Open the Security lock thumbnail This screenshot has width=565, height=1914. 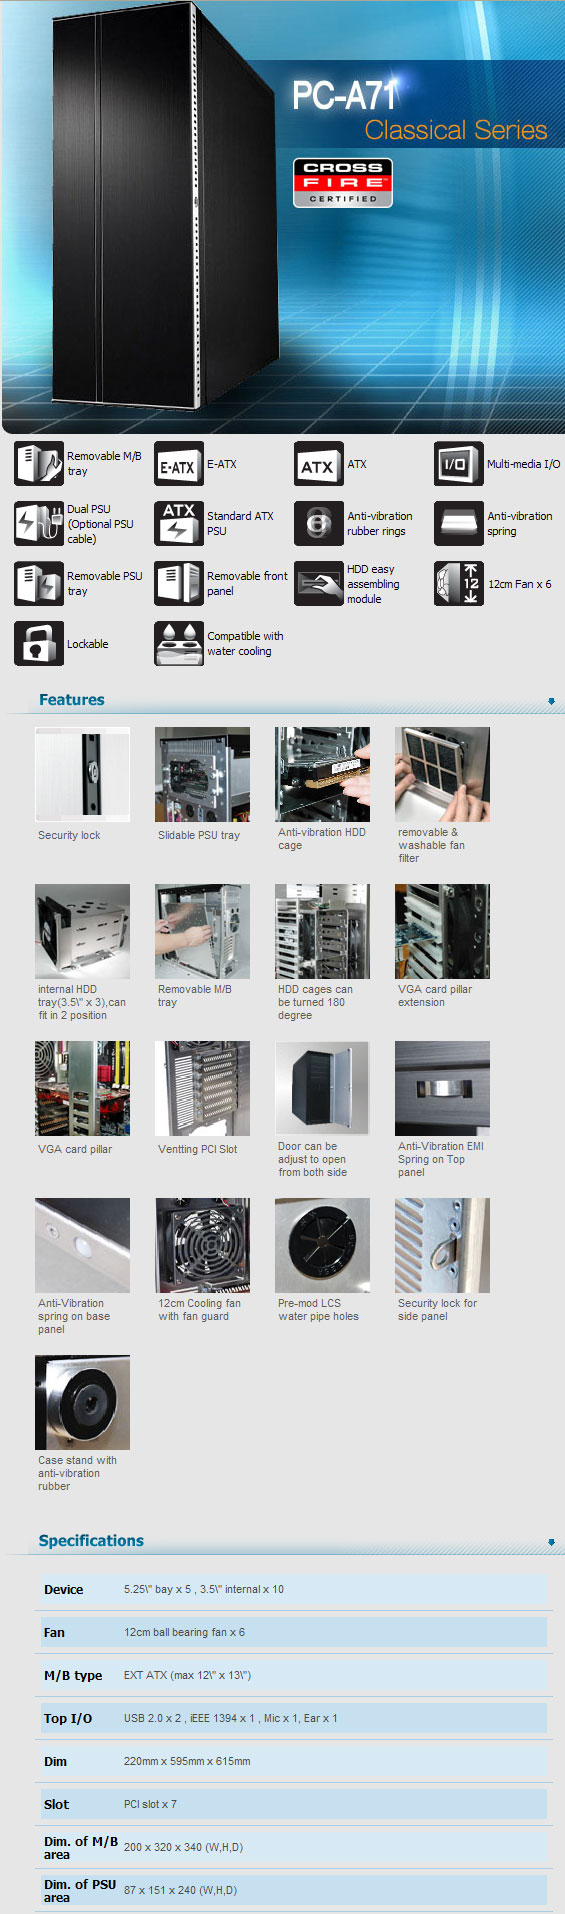point(82,774)
